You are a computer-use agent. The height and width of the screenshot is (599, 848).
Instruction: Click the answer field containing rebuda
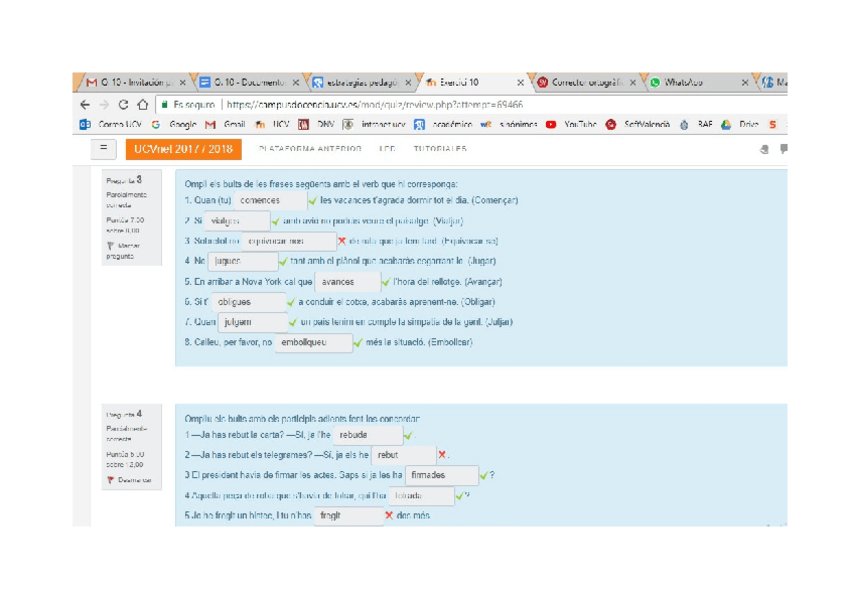[x=368, y=435]
